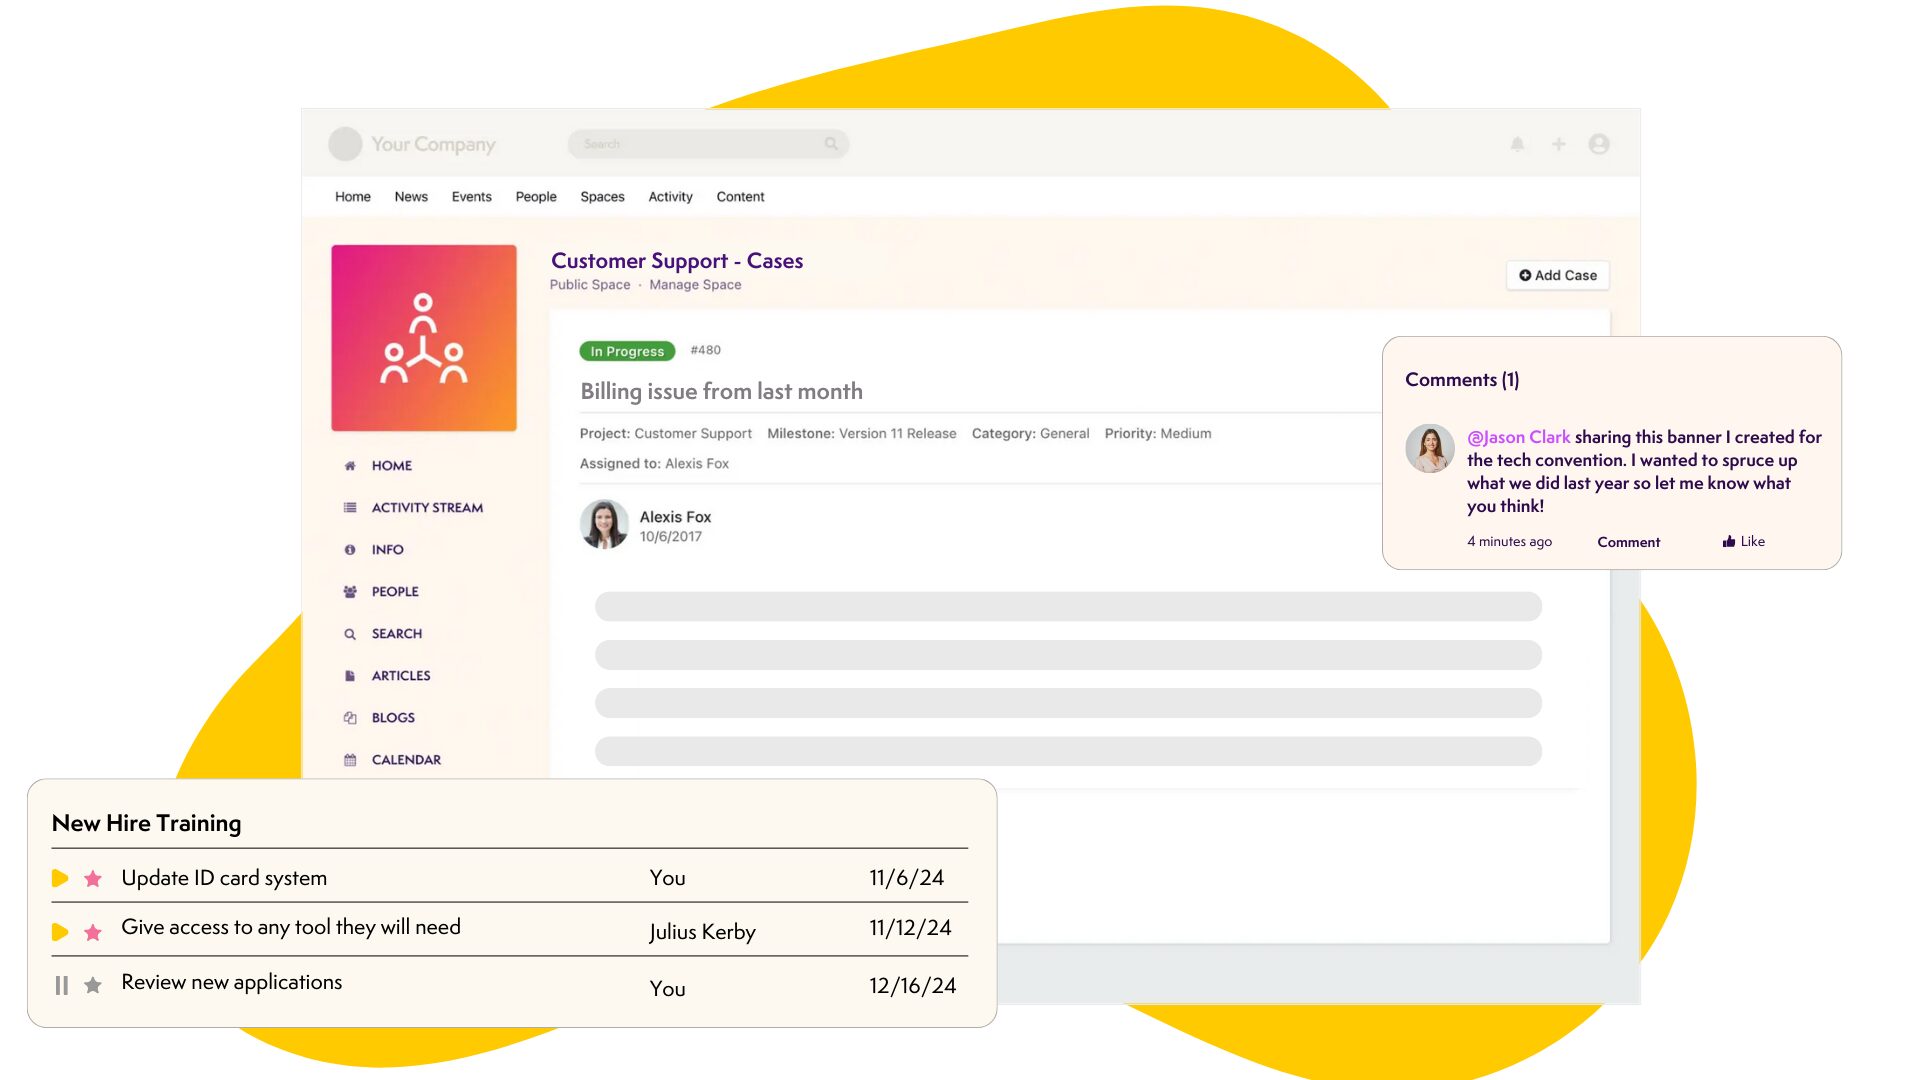Click the Info sidebar icon
The width and height of the screenshot is (1920, 1080).
click(349, 549)
